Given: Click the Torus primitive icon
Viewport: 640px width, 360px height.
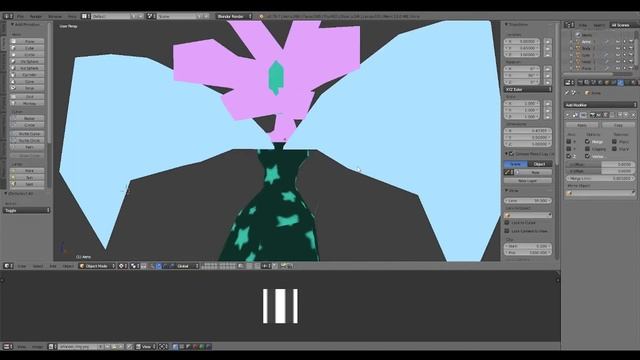Looking at the screenshot, I should [x=13, y=88].
